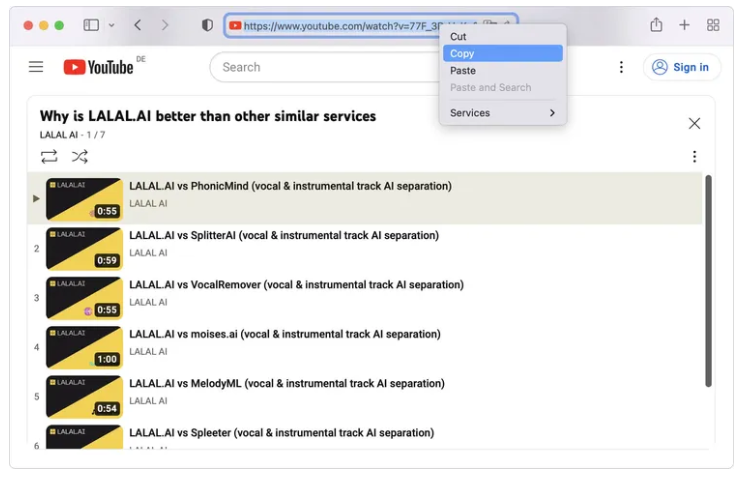Image resolution: width=744 pixels, height=482 pixels.
Task: Open the LALAL.AI vs Spleeter thumbnail
Action: (x=84, y=437)
